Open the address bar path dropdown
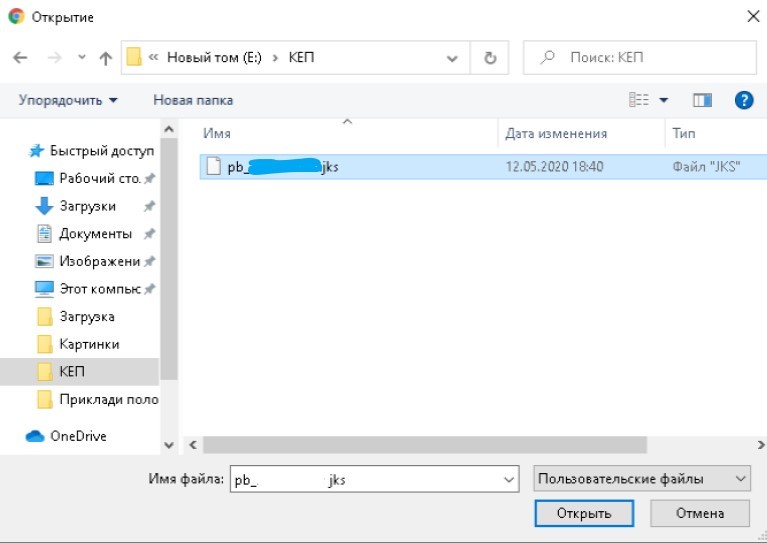The width and height of the screenshot is (767, 543). pyautogui.click(x=454, y=58)
